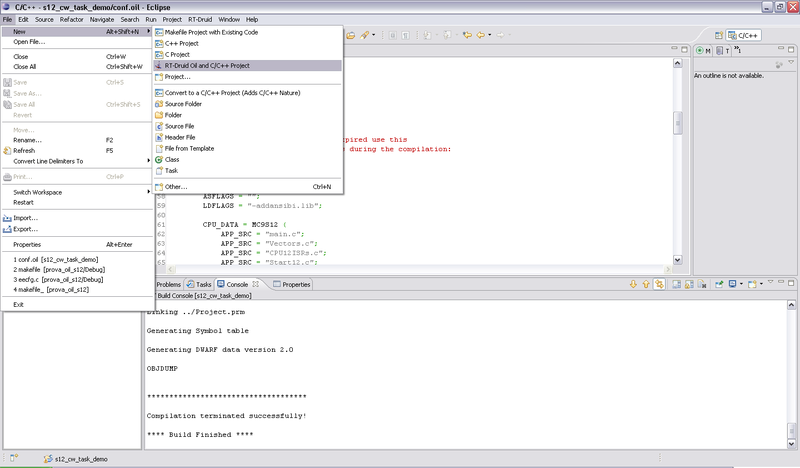Click Exit in the File menu

click(77, 305)
